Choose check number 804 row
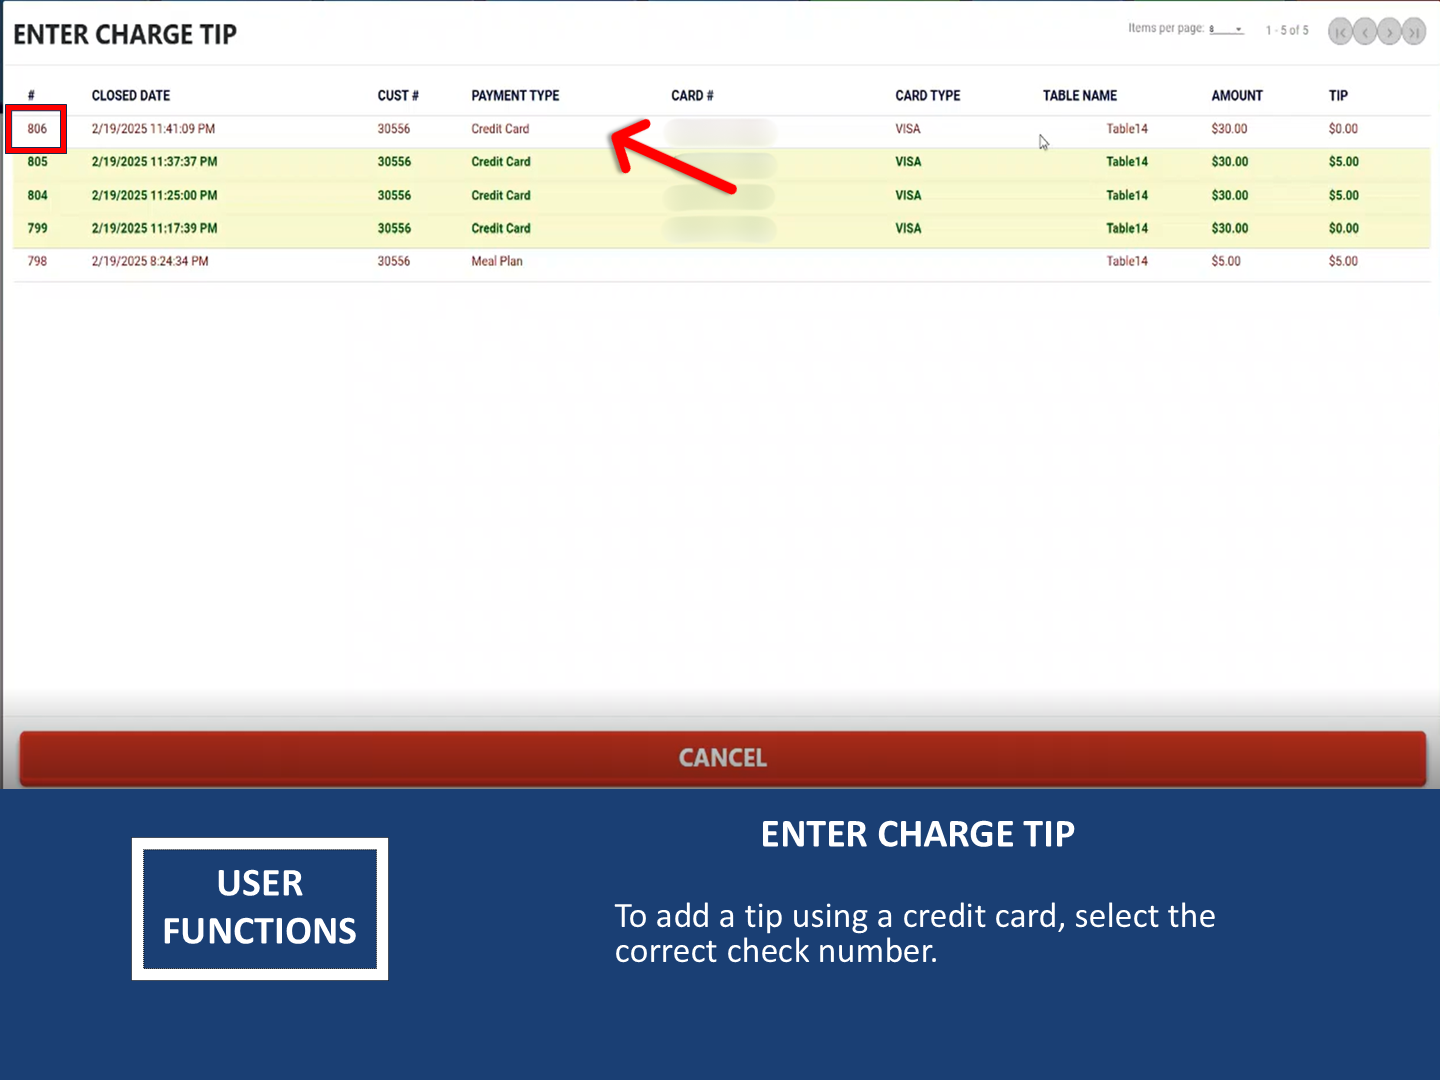Image resolution: width=1440 pixels, height=1080 pixels. pos(37,196)
